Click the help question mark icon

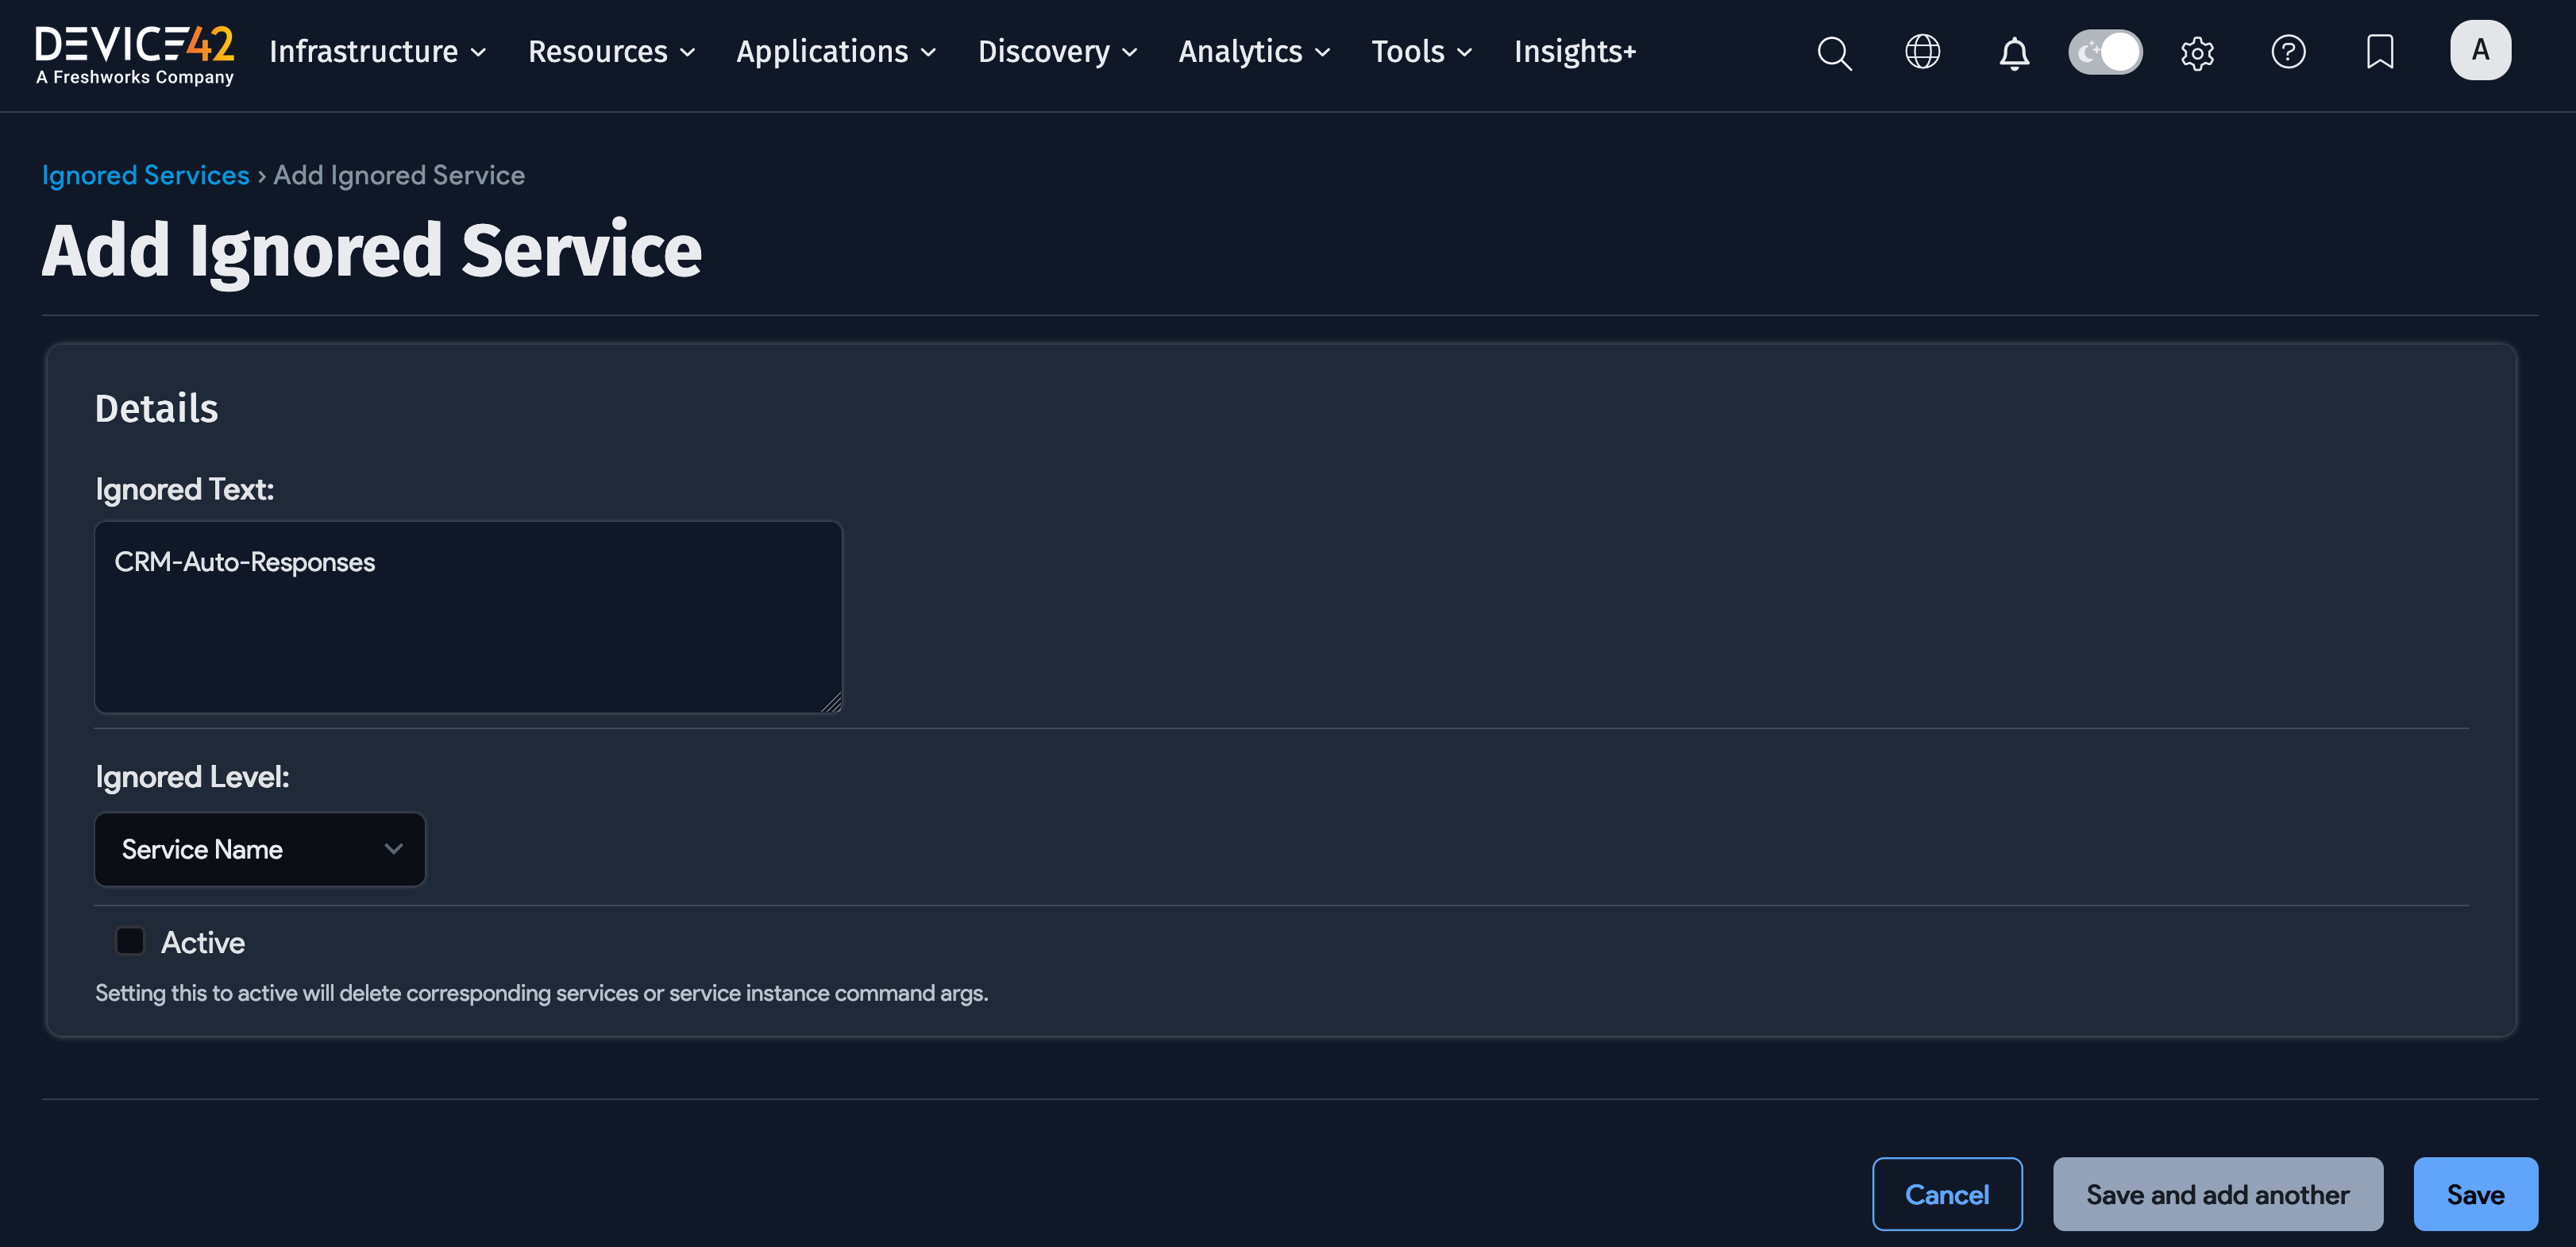[2289, 51]
